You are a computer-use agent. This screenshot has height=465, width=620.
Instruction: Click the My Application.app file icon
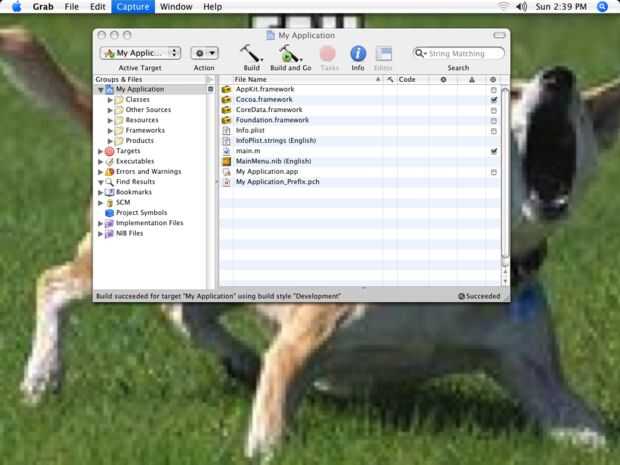[x=226, y=172]
